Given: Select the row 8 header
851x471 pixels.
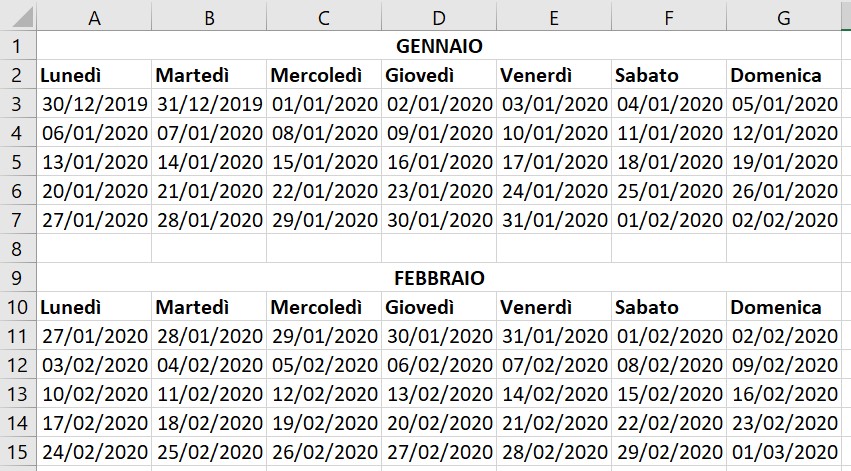Looking at the screenshot, I should 17,249.
